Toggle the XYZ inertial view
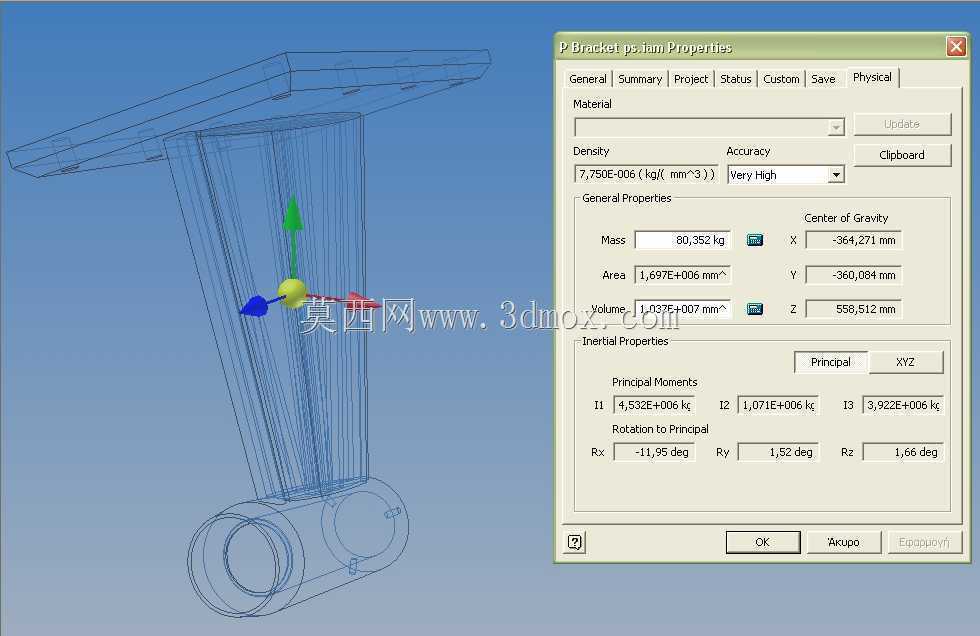 click(x=905, y=362)
